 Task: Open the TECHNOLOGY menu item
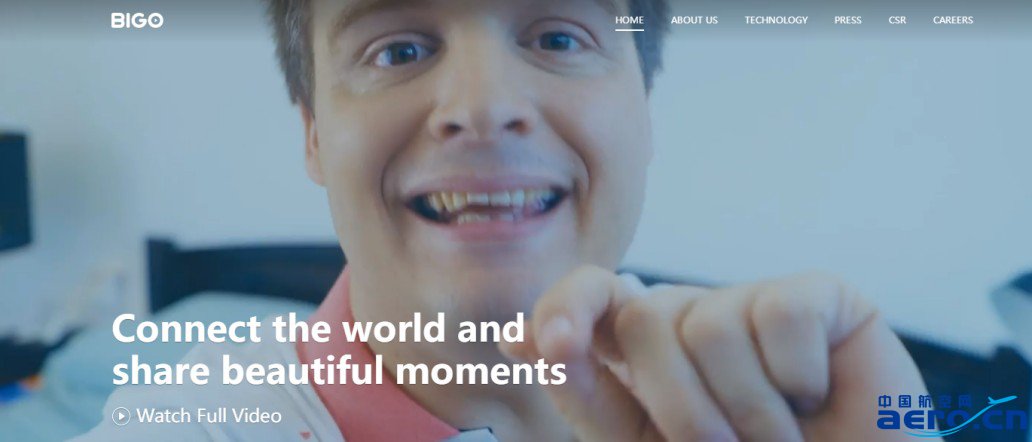776,20
